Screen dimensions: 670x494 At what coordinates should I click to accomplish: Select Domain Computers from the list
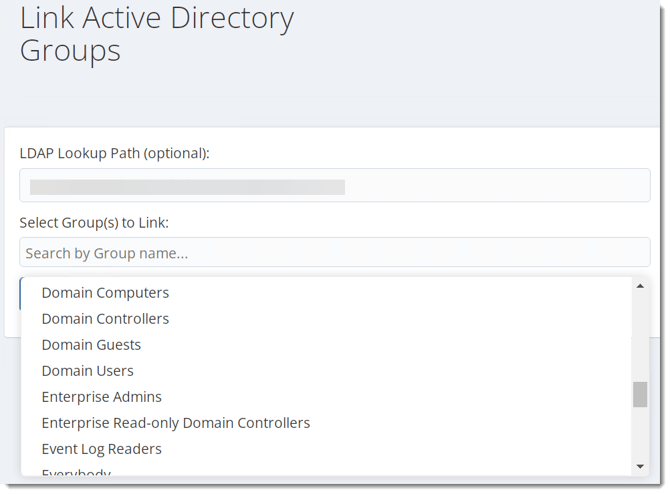point(105,293)
